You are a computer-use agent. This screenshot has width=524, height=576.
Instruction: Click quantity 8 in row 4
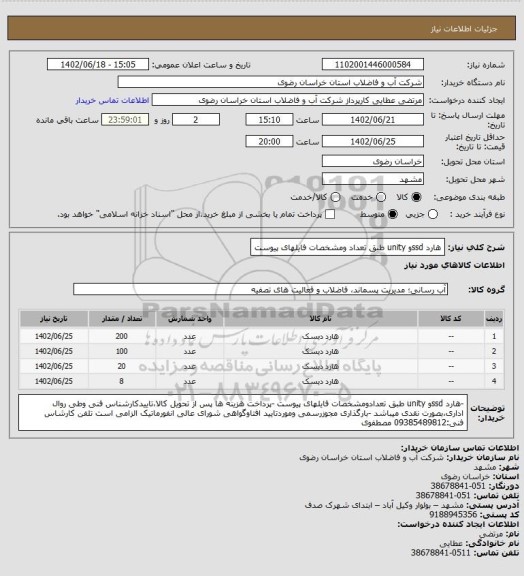[x=122, y=381]
